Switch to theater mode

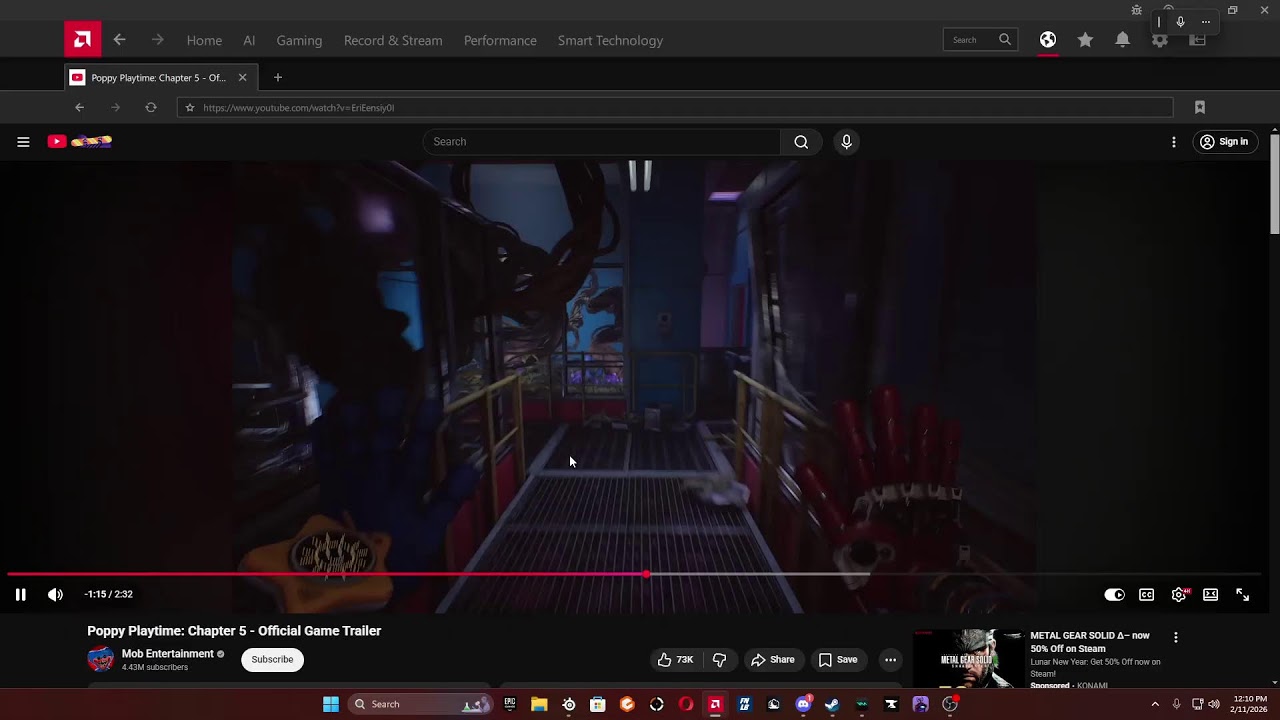(x=1211, y=594)
